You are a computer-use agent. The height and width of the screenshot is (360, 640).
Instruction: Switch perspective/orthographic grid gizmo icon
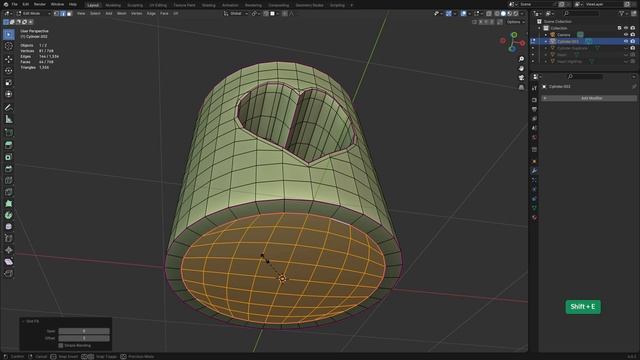click(521, 87)
